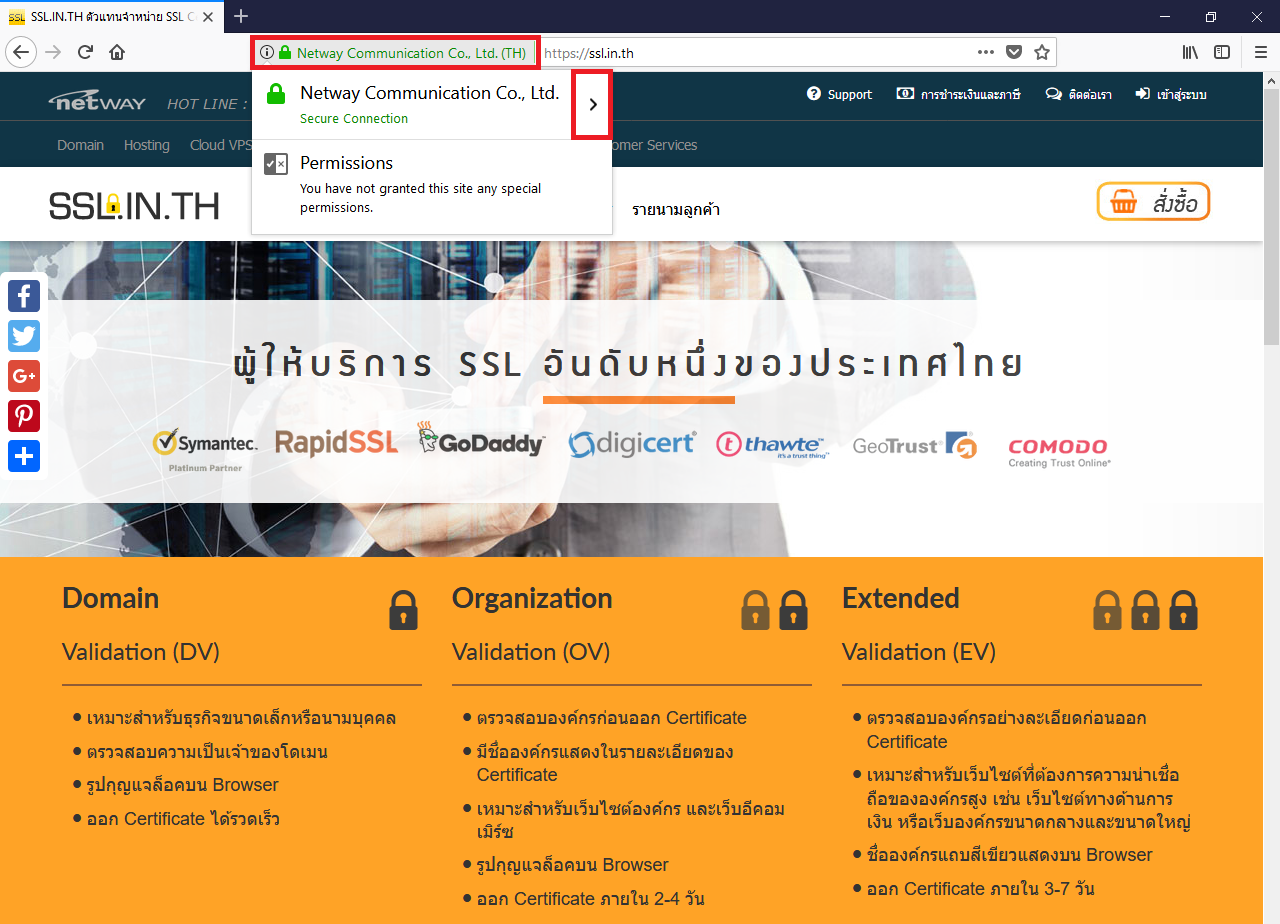1280x924 pixels.
Task: Share via Google Plus icon
Action: [x=24, y=376]
